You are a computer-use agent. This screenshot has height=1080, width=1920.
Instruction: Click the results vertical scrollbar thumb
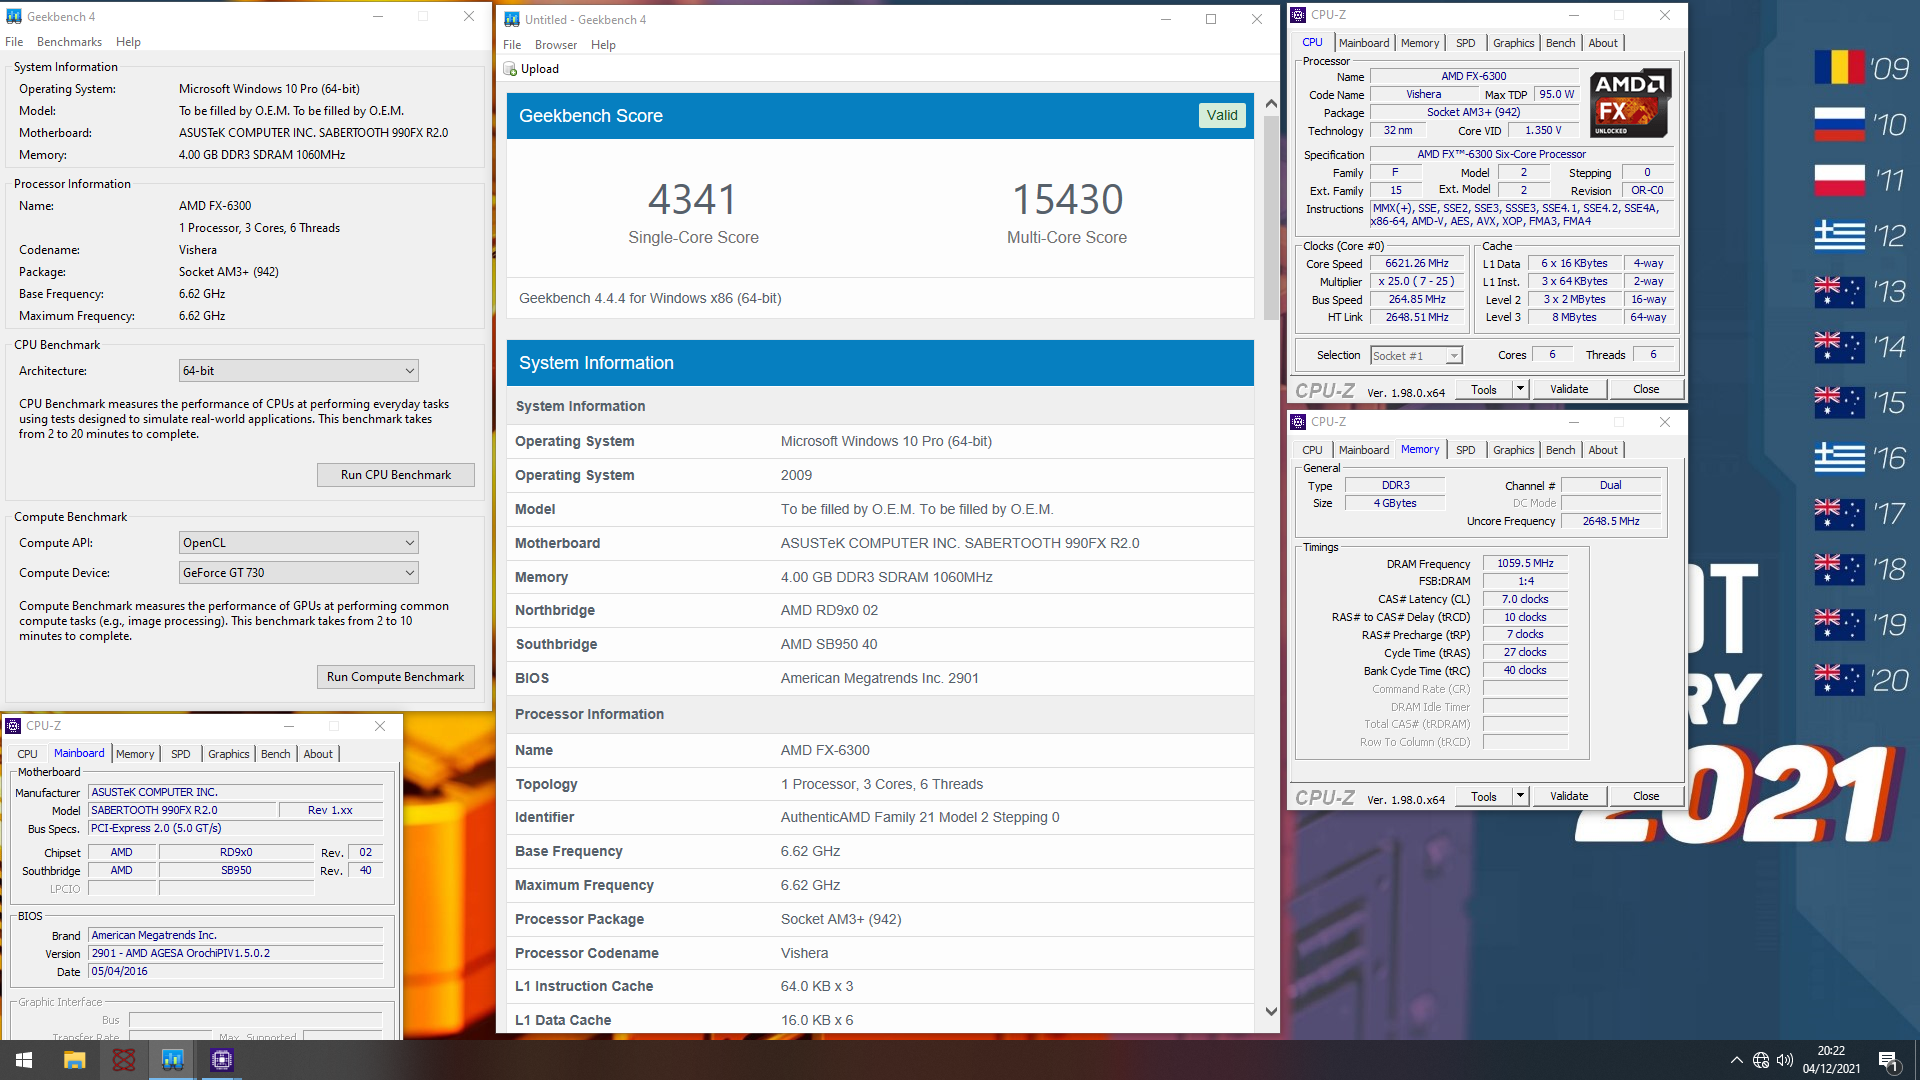coord(1271,217)
